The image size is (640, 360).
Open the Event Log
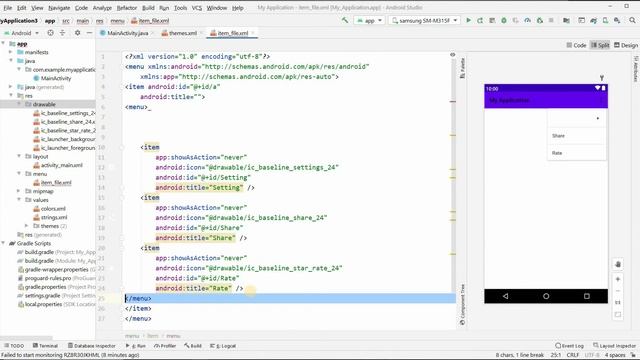(x=569, y=346)
